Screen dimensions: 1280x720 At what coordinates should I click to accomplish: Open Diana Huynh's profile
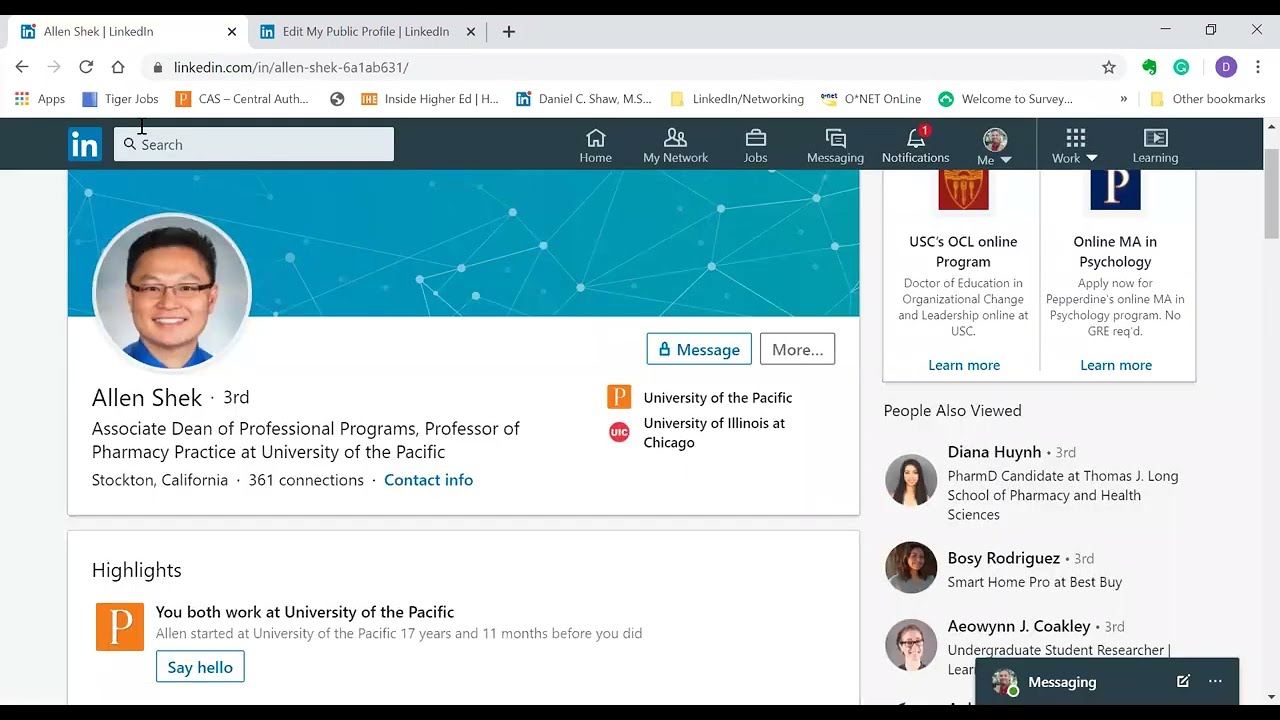click(994, 452)
